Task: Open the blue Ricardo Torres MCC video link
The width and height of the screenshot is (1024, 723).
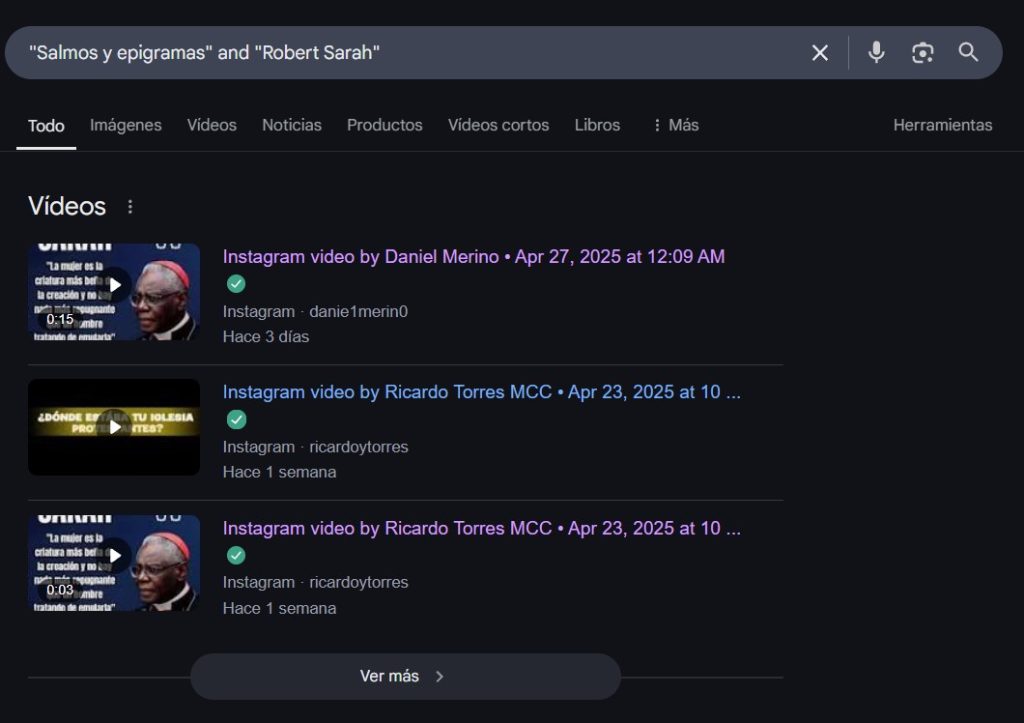Action: point(481,392)
